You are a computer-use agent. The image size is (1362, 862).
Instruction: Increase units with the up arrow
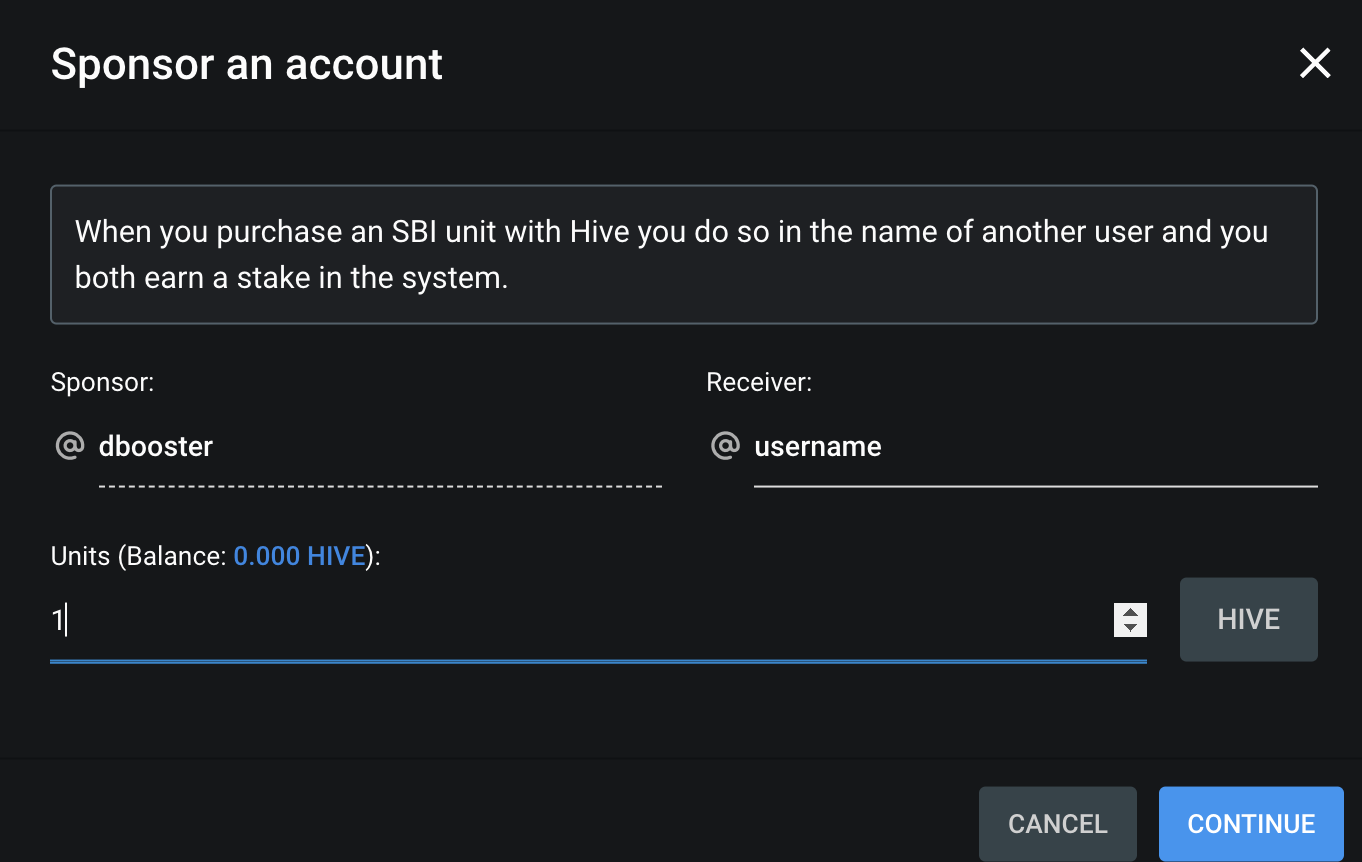1130,613
